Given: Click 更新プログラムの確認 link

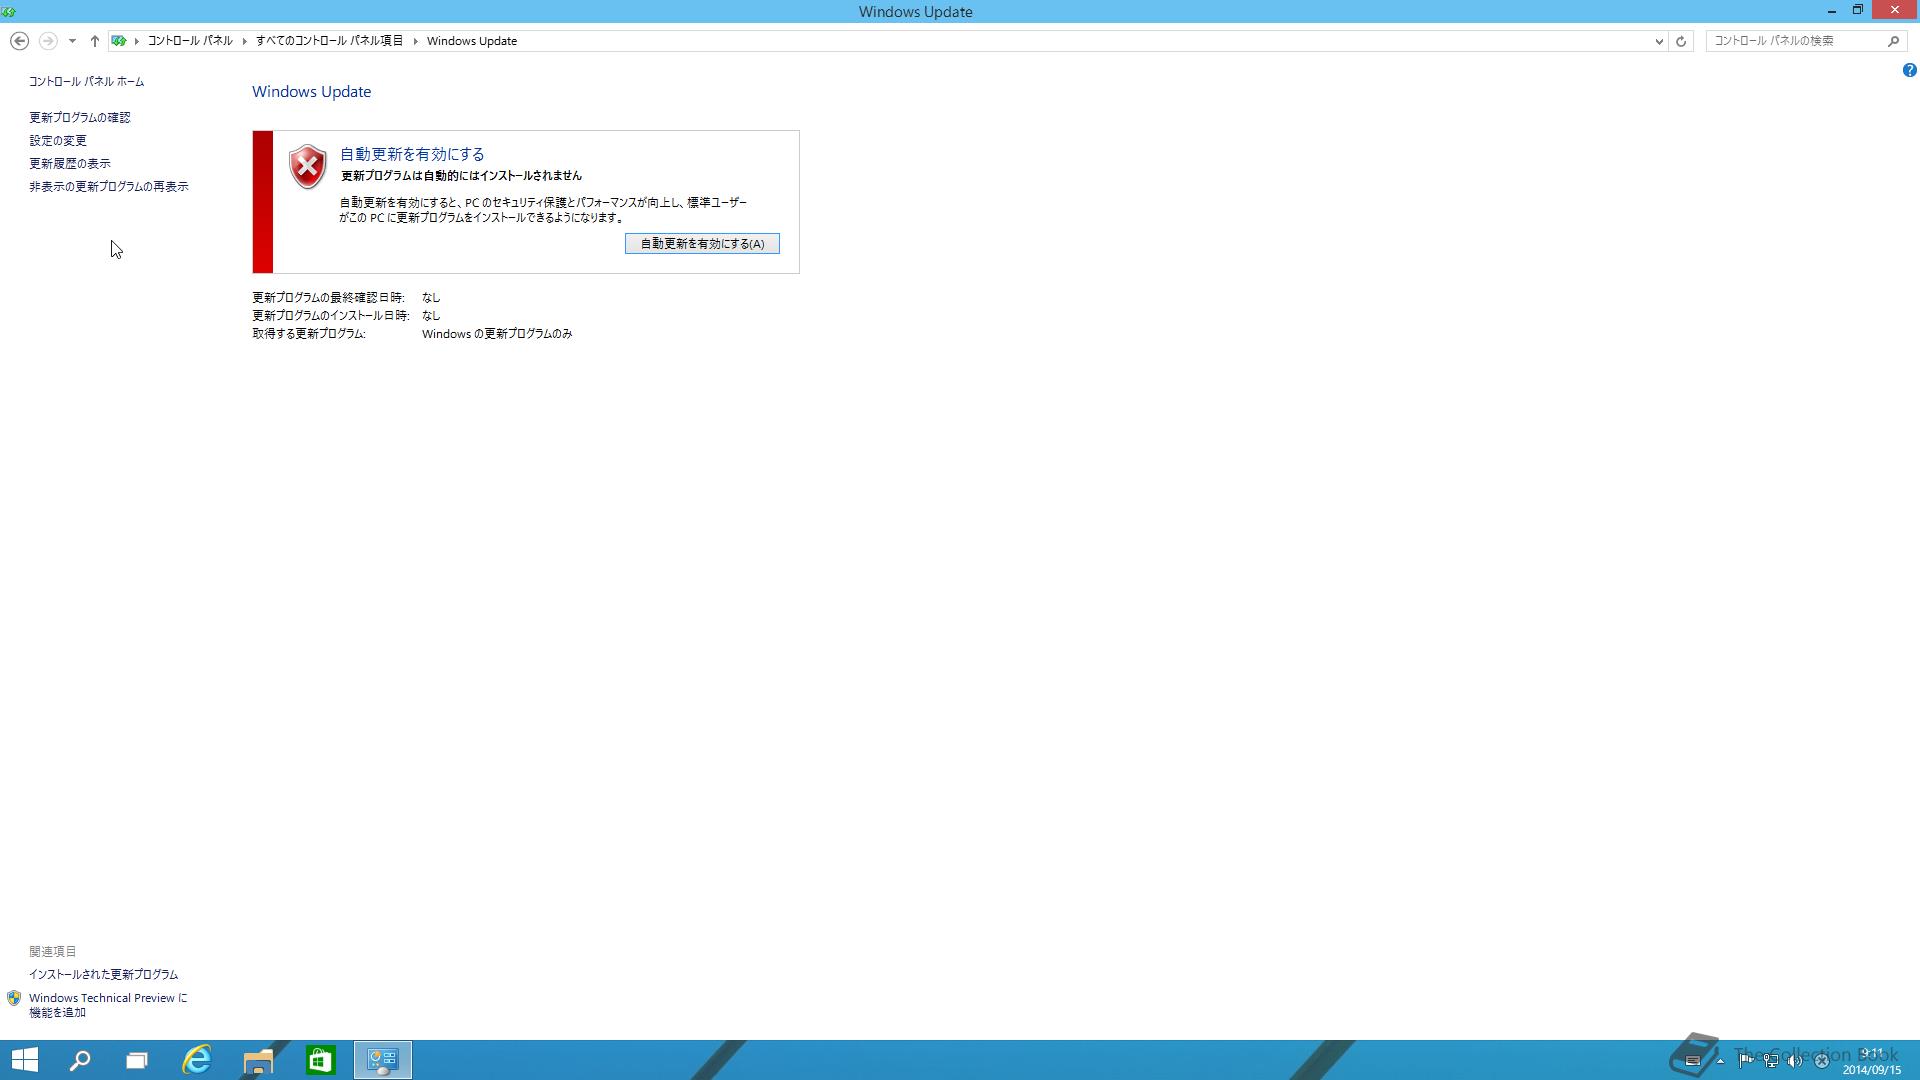Looking at the screenshot, I should (79, 118).
